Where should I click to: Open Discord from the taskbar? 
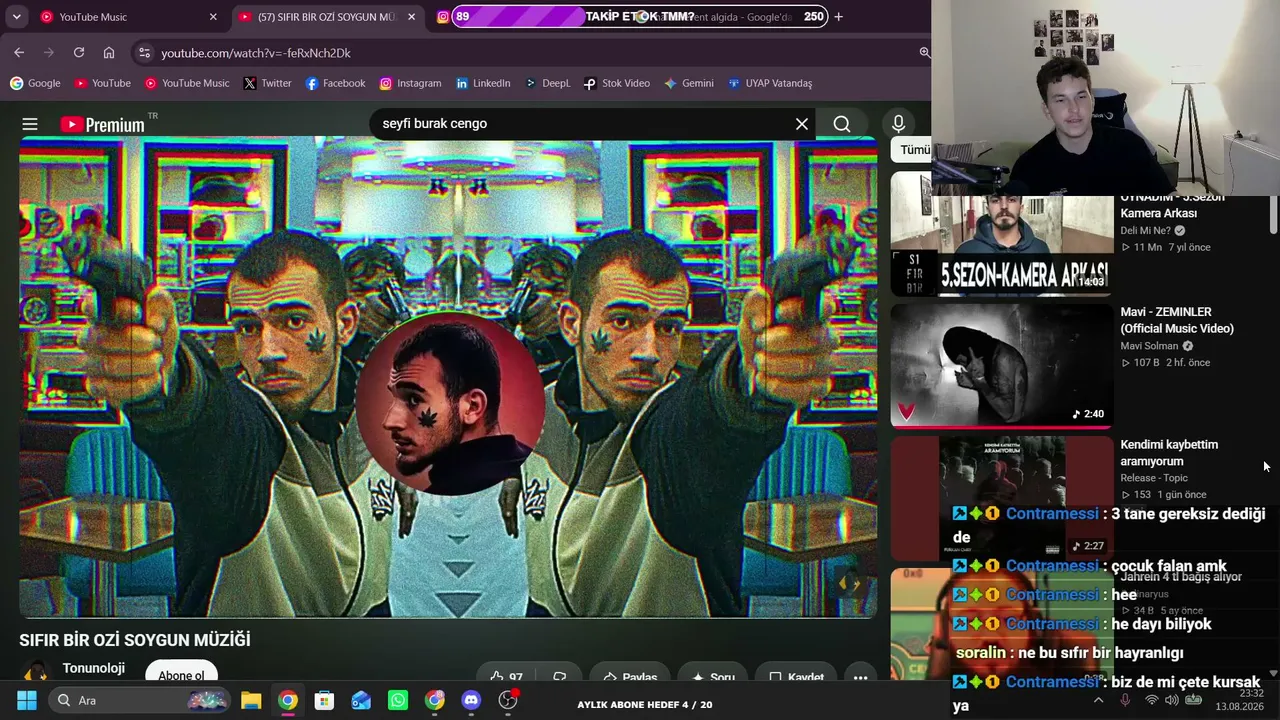pyautogui.click(x=471, y=700)
